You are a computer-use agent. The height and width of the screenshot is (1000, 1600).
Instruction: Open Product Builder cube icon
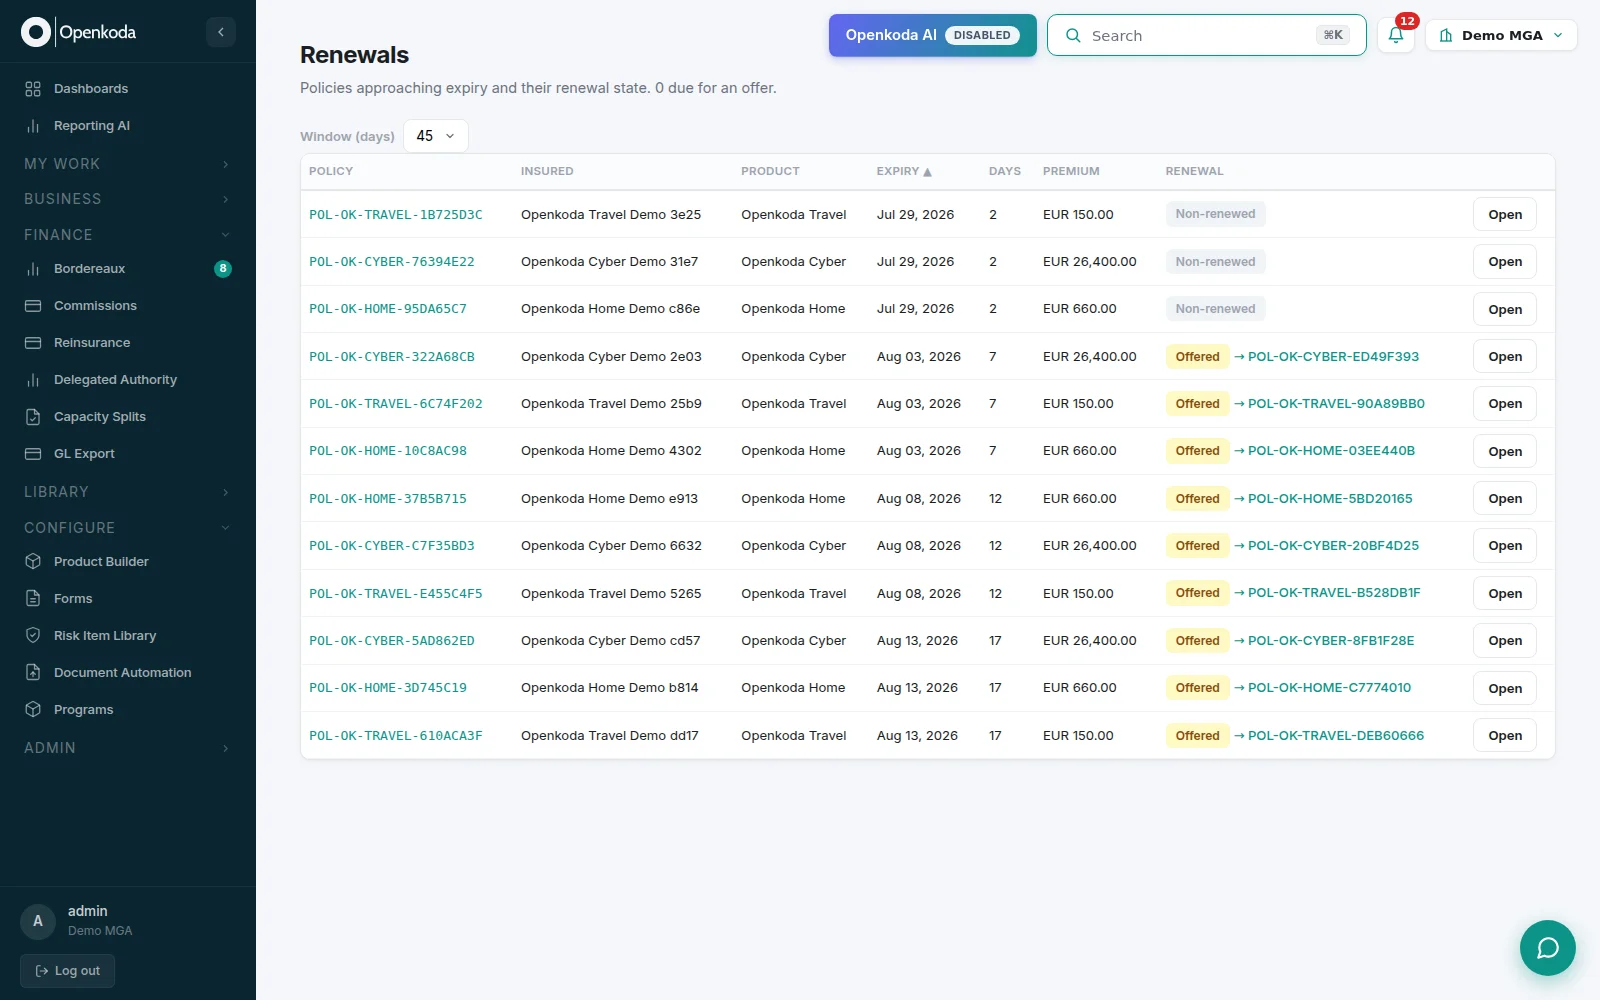coord(33,562)
